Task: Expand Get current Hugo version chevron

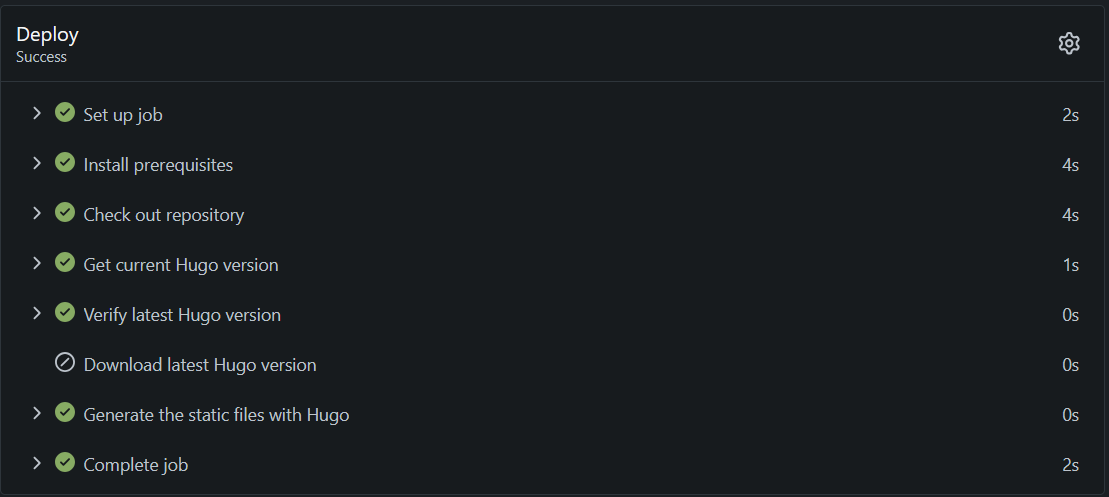Action: 37,263
